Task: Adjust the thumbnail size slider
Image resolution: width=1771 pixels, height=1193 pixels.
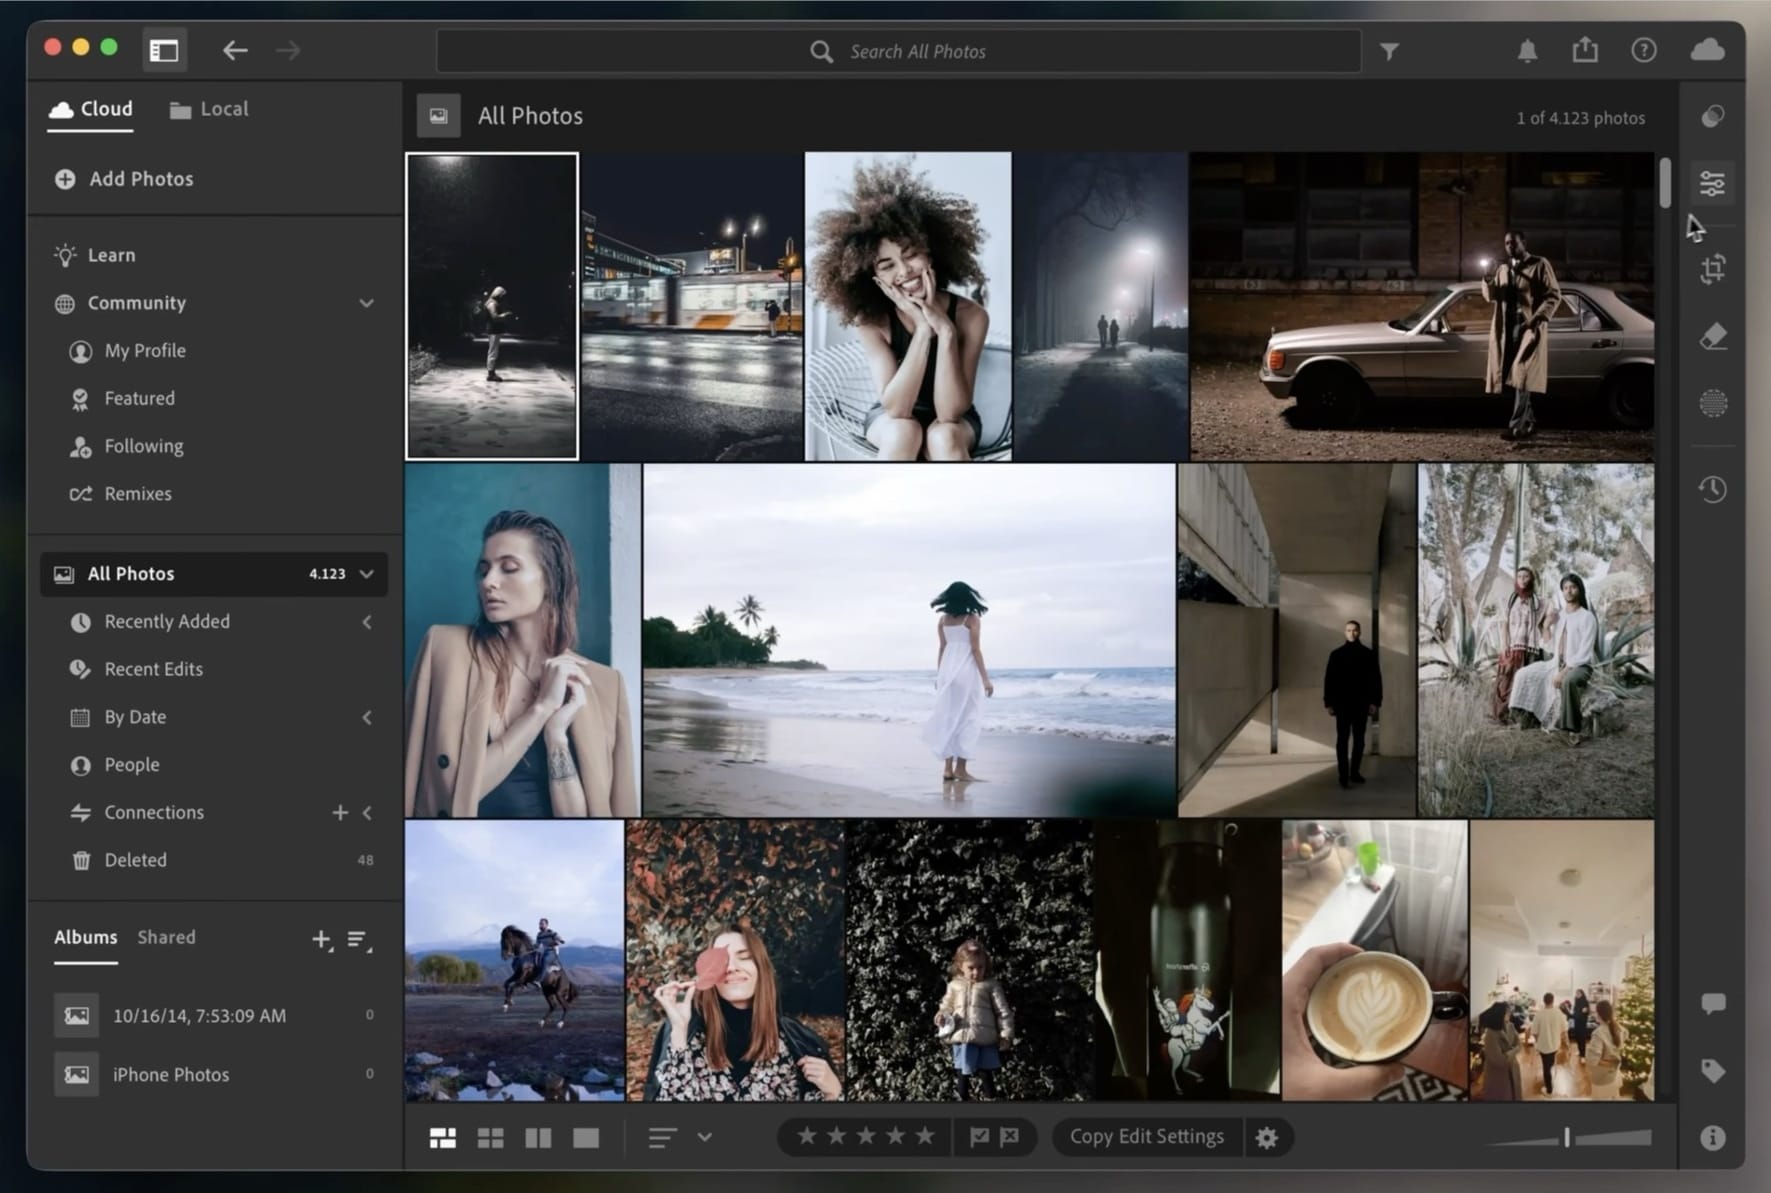Action: coord(1566,1137)
